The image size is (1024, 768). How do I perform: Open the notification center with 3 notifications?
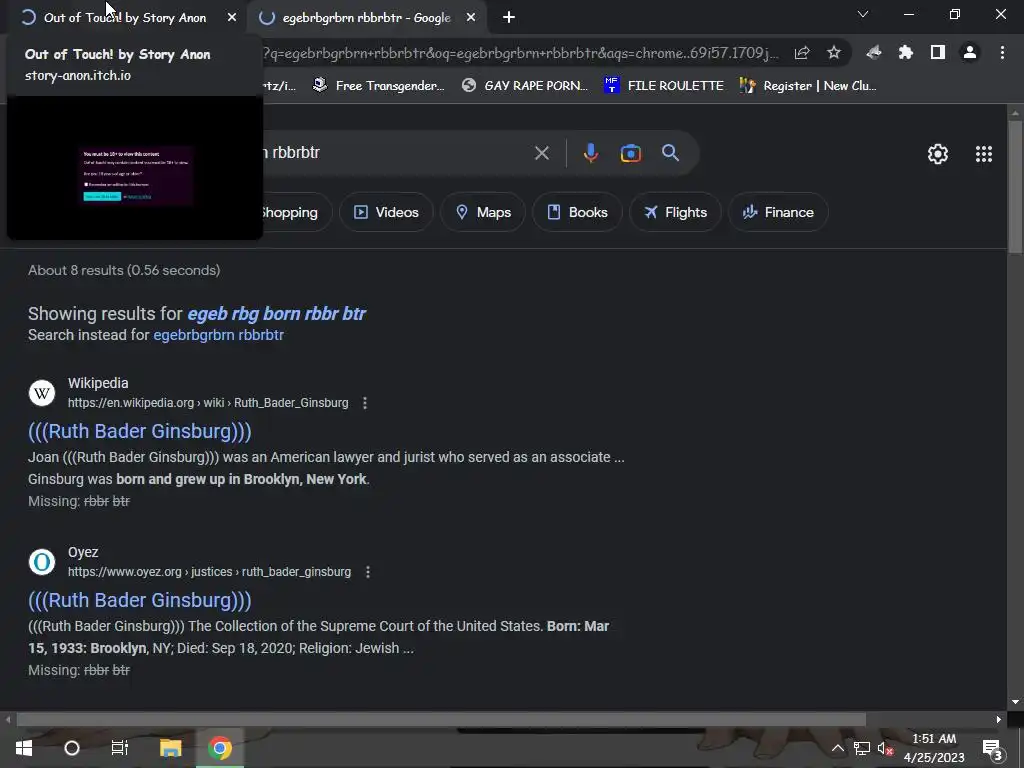[992, 748]
